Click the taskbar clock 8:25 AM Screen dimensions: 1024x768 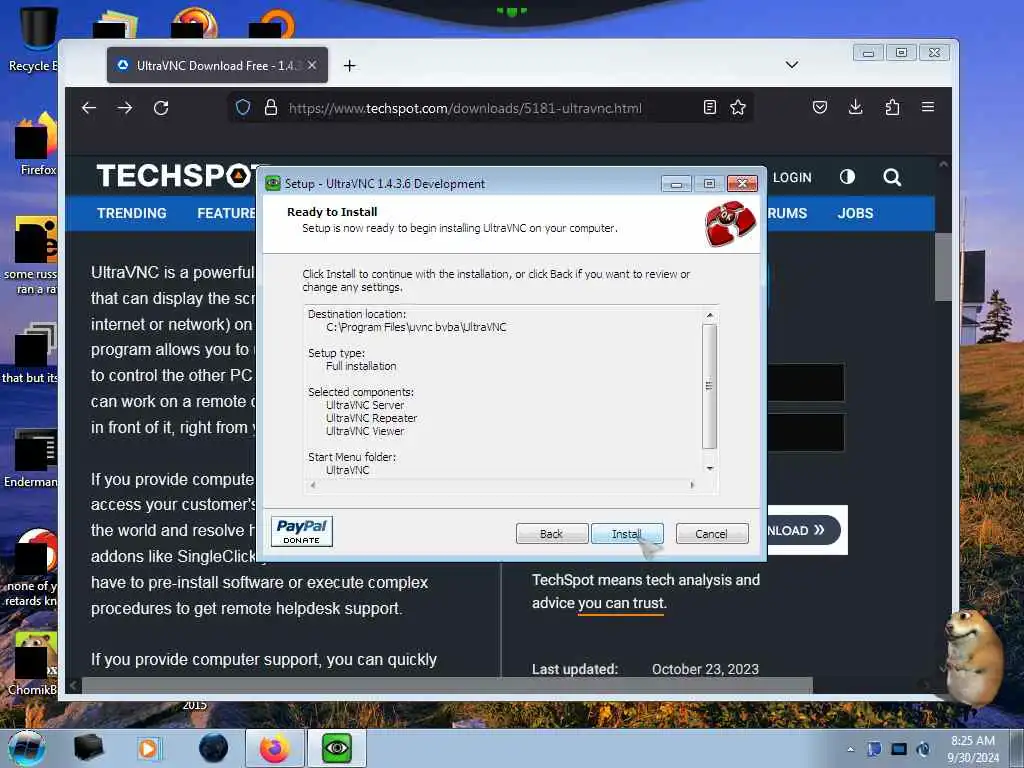coord(973,741)
